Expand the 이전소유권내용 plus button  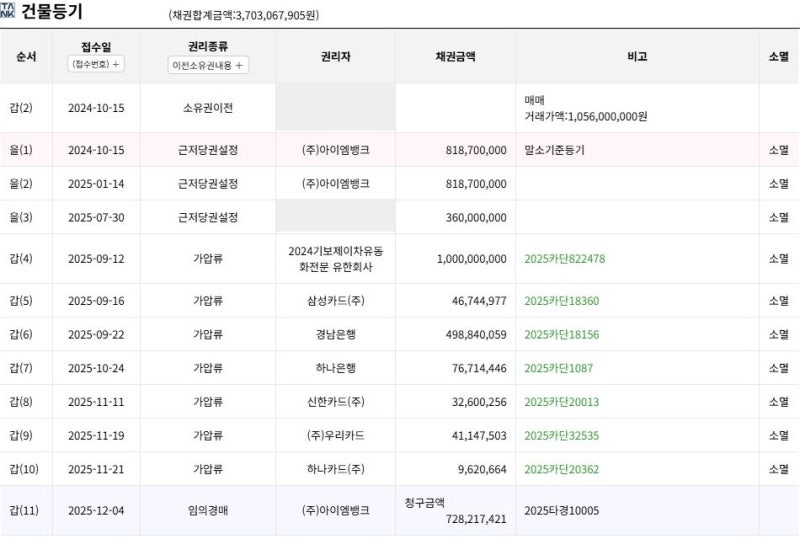[208, 65]
